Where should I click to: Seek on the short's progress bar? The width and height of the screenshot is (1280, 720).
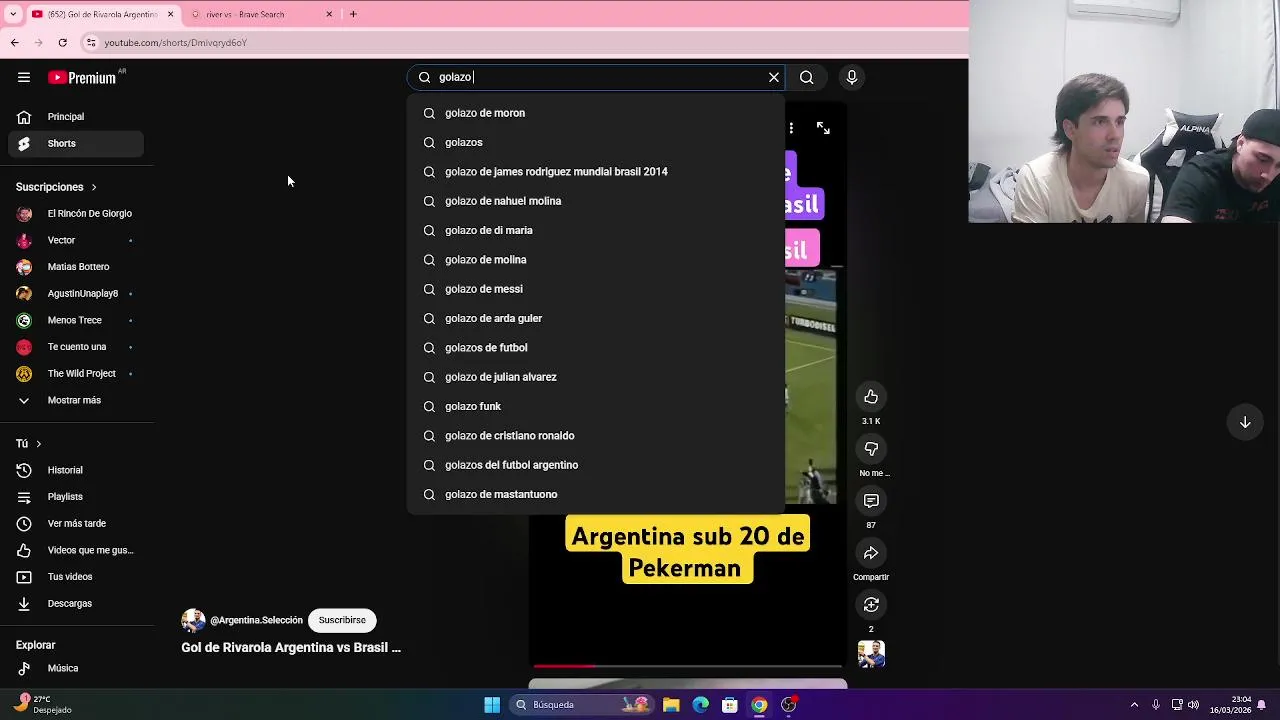(x=688, y=665)
